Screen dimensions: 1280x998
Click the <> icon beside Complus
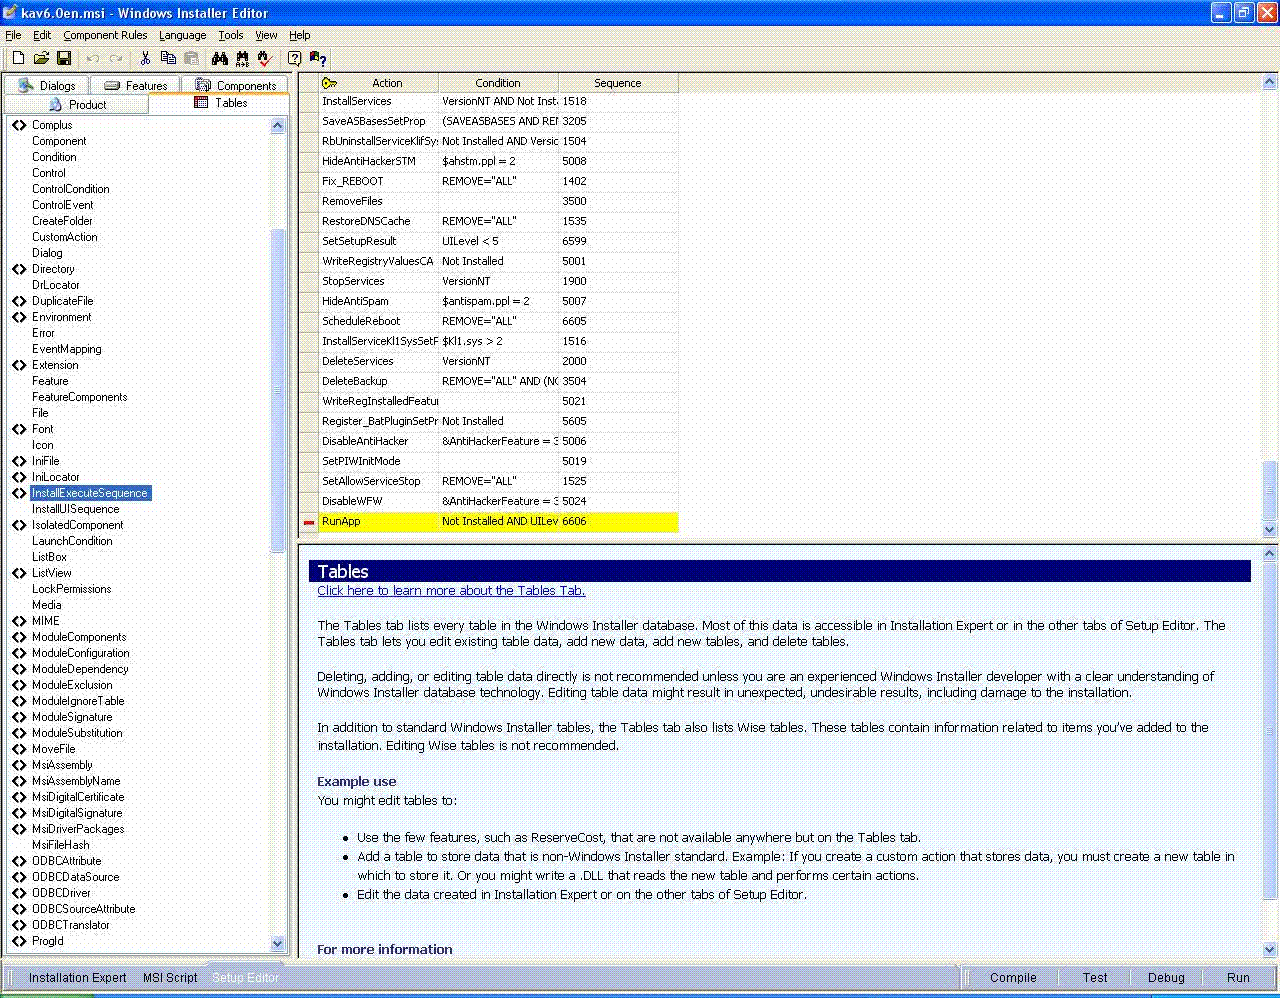click(19, 125)
